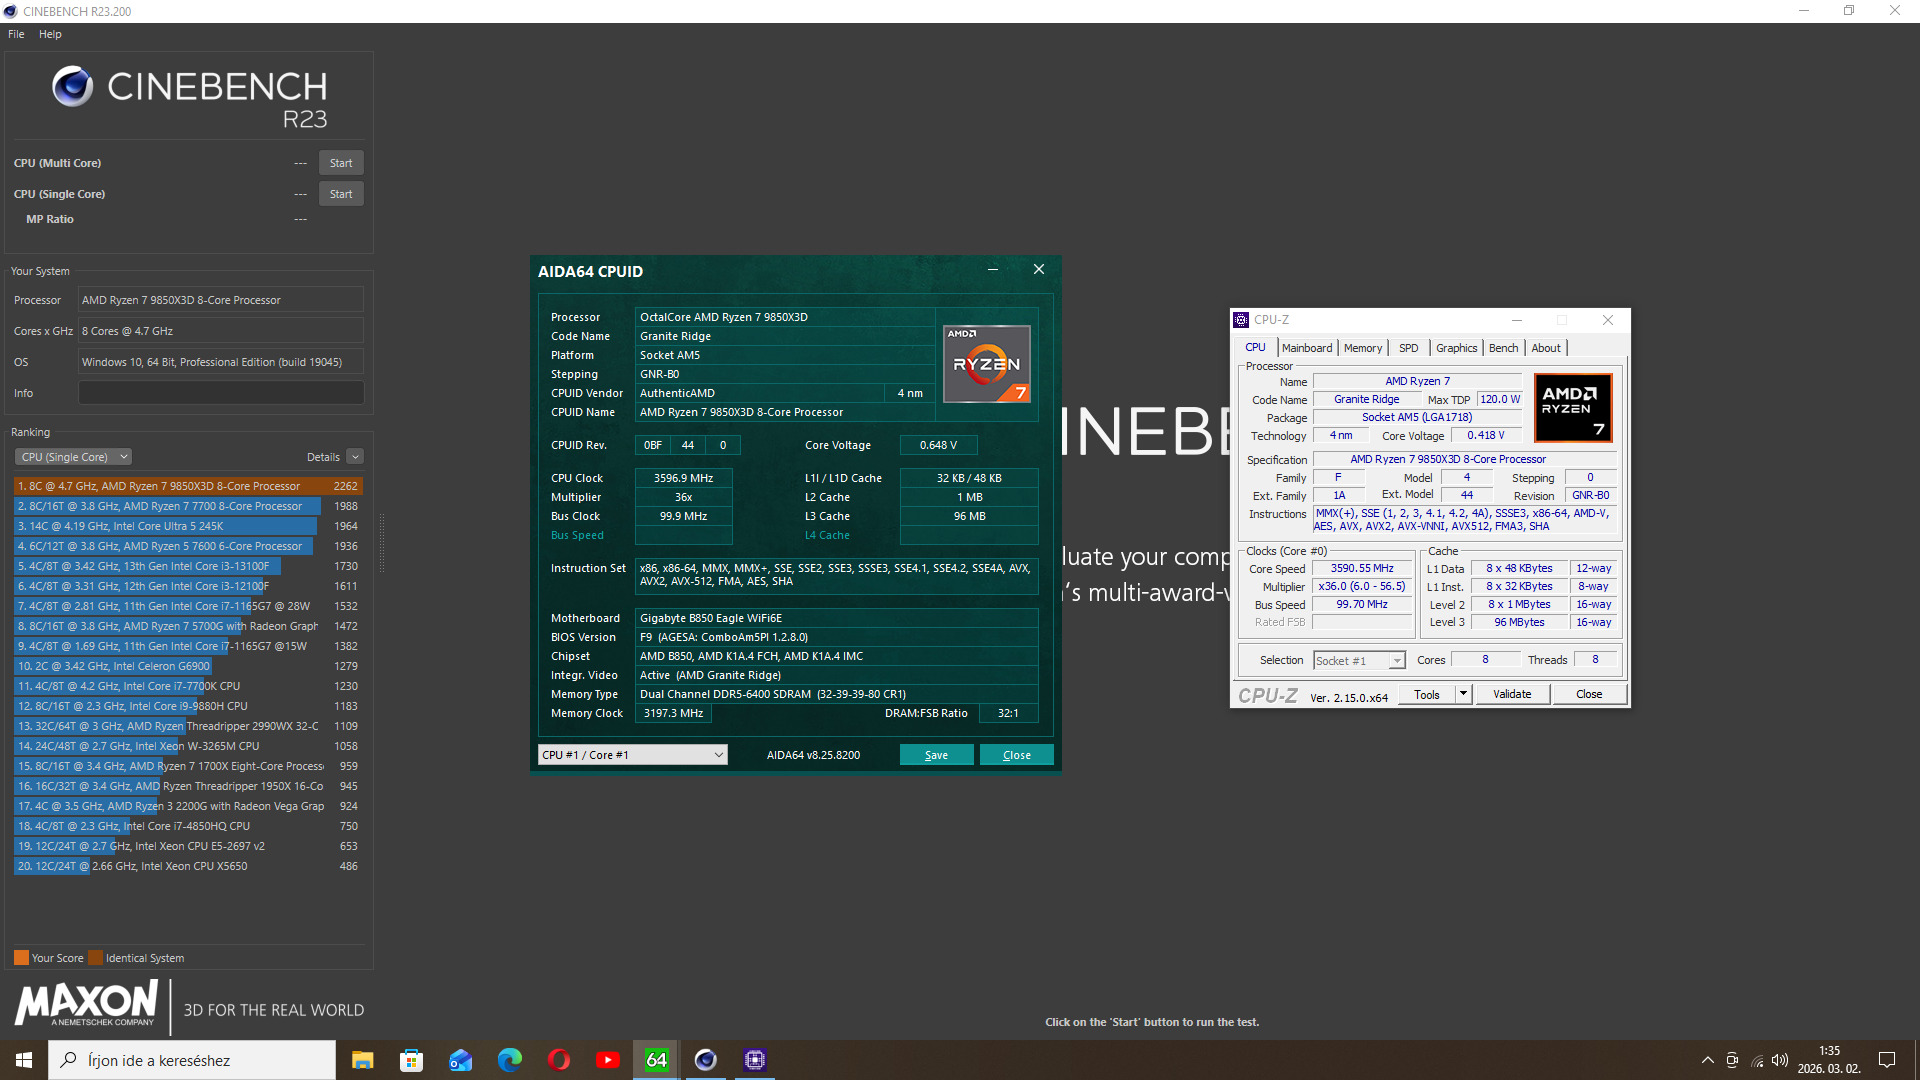The width and height of the screenshot is (1920, 1080).
Task: Click the volume speaker tray icon
Action: click(x=1780, y=1060)
